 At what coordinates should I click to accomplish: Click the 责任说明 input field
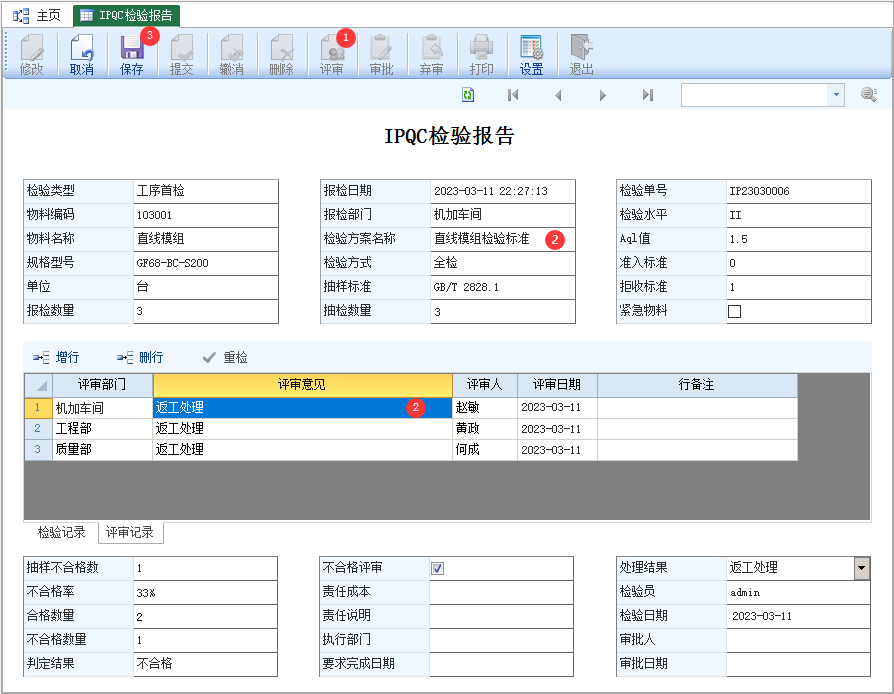pyautogui.click(x=501, y=616)
